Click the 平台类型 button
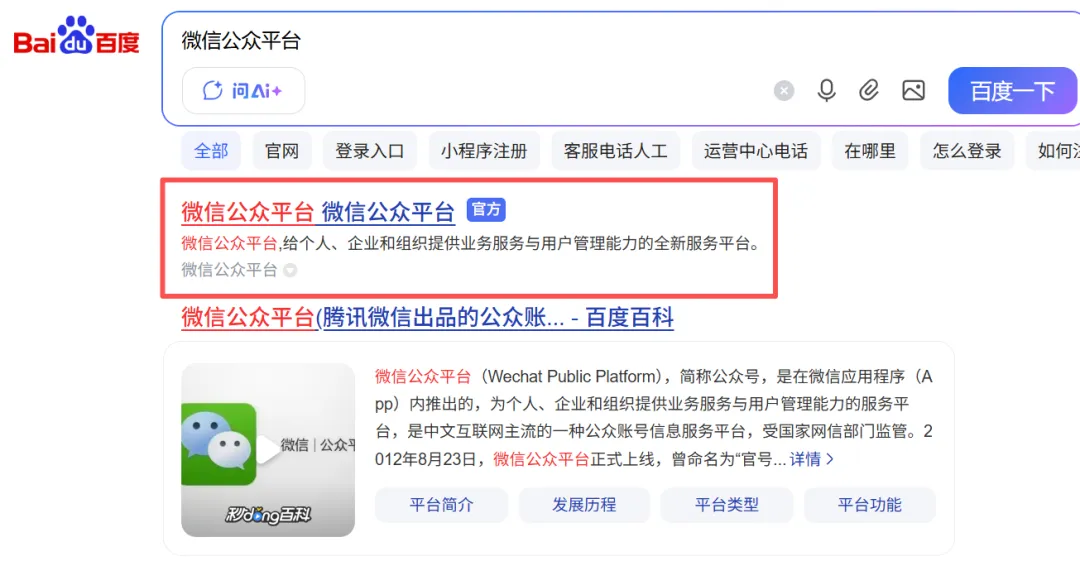The width and height of the screenshot is (1080, 566). point(727,505)
